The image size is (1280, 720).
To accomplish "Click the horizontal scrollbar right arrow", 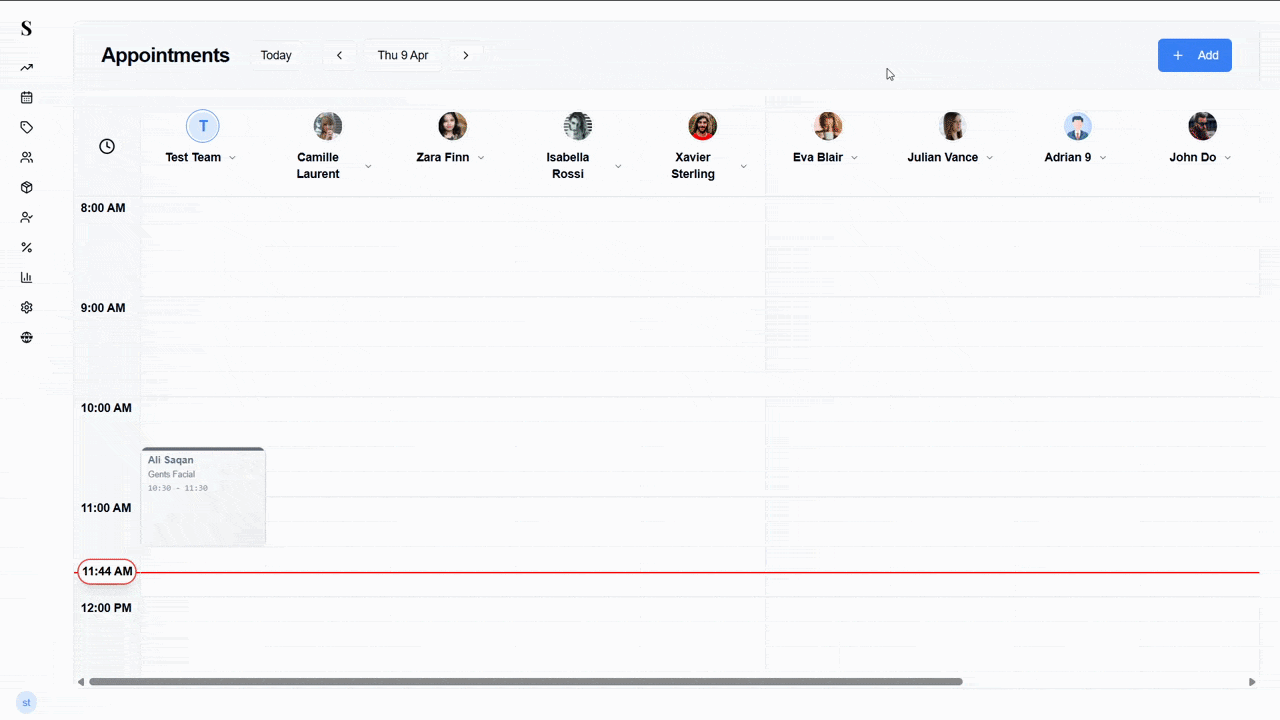I will coord(1252,682).
